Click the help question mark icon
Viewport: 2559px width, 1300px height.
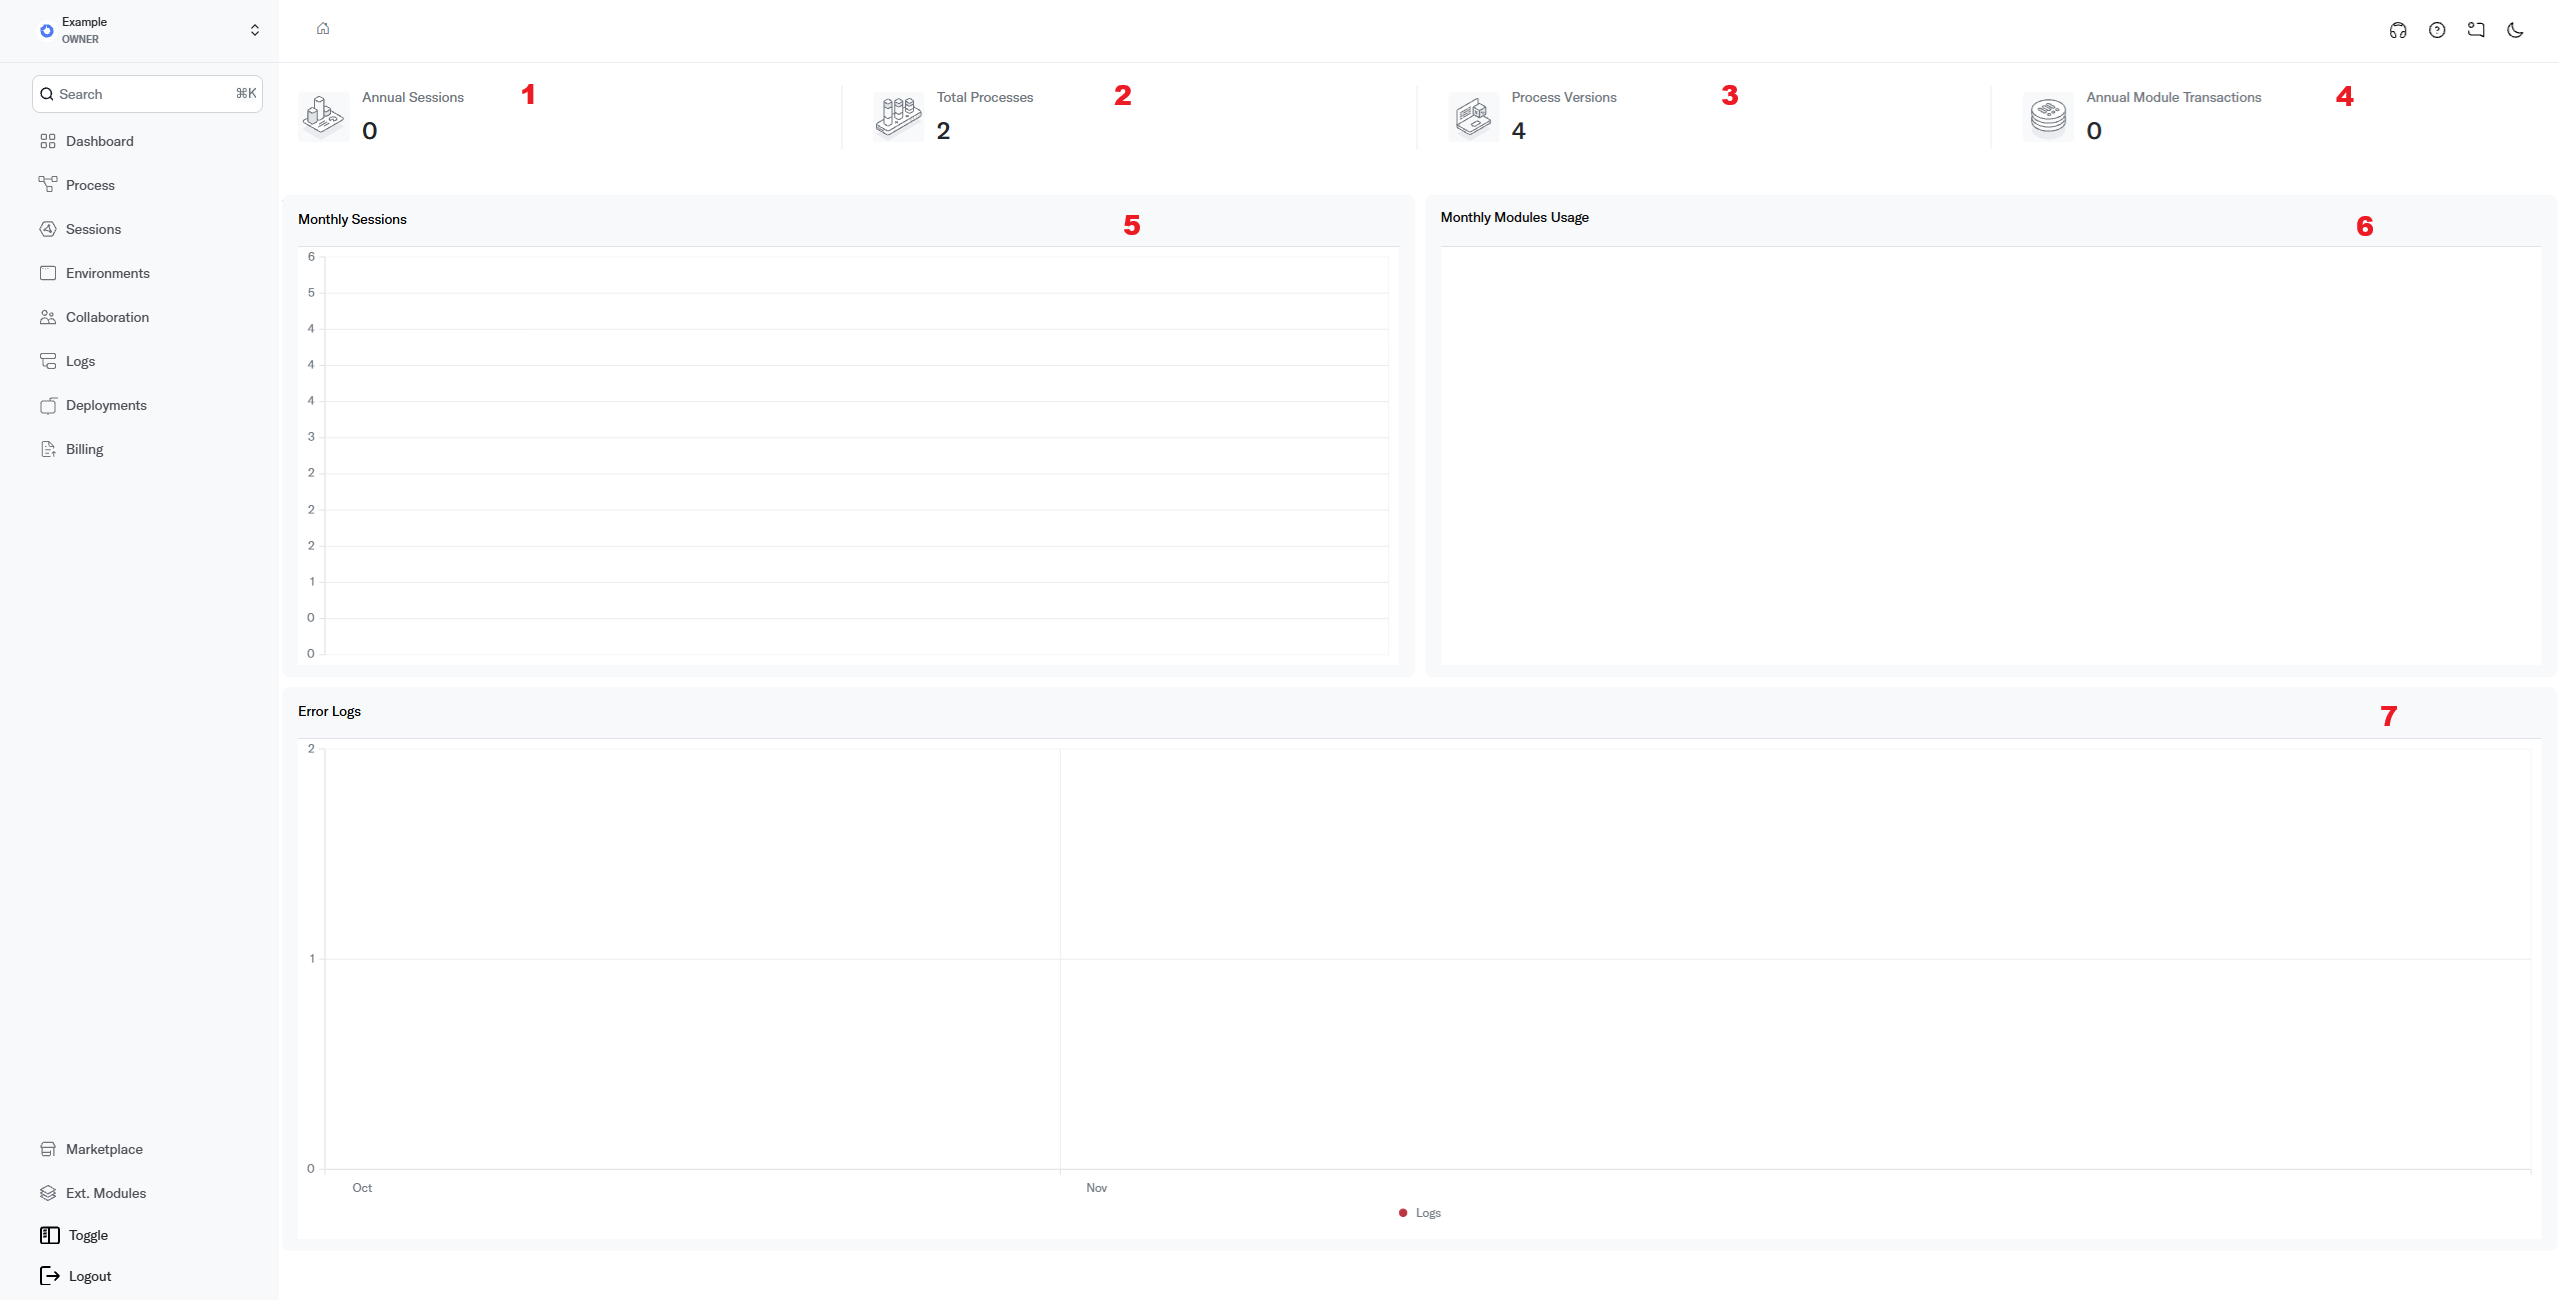pyautogui.click(x=2437, y=30)
